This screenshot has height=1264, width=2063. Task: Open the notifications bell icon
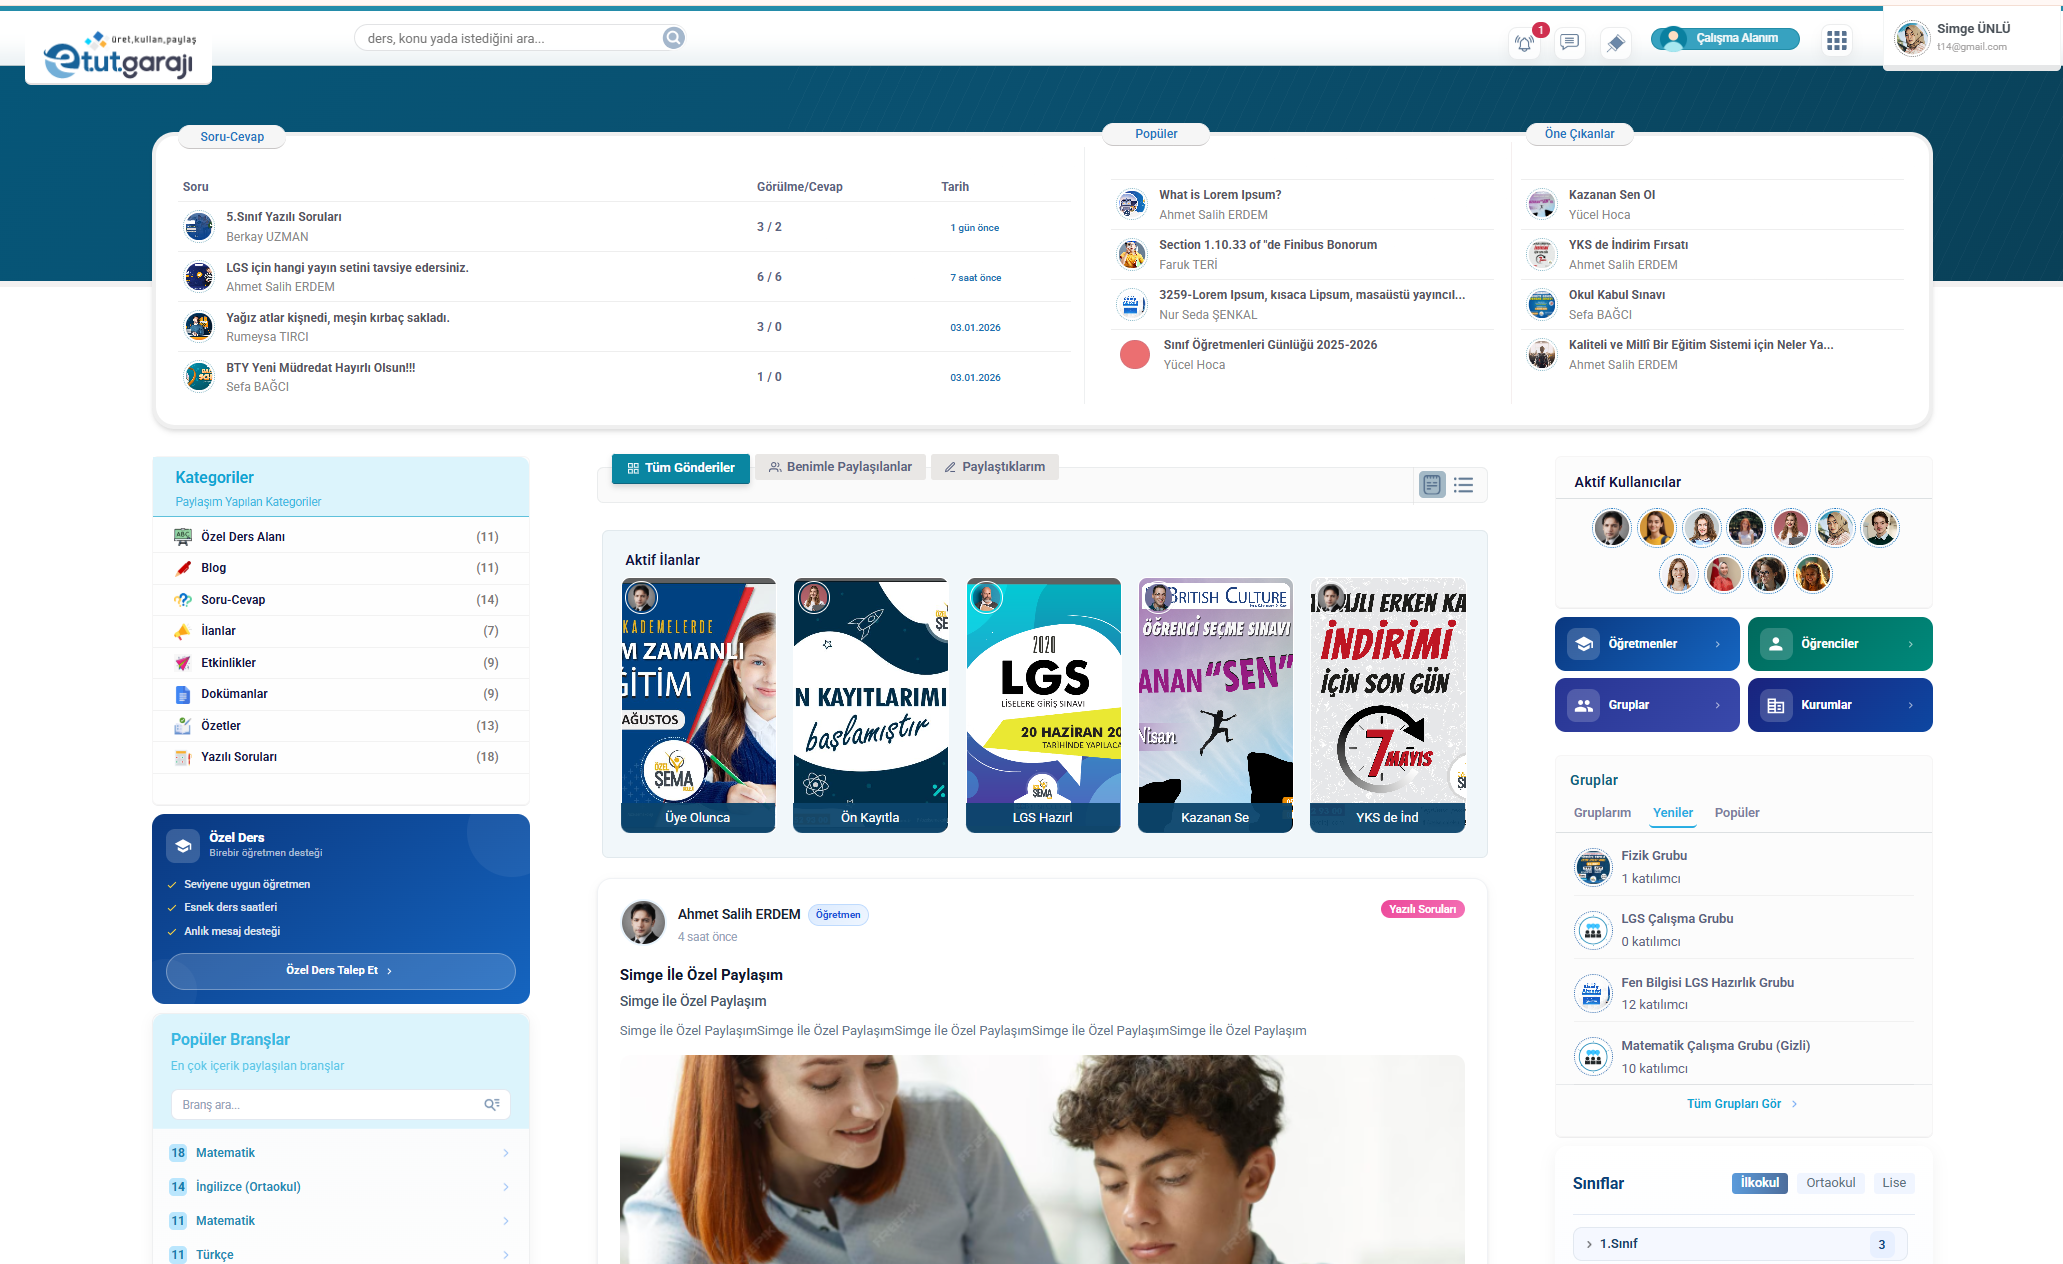click(x=1523, y=43)
